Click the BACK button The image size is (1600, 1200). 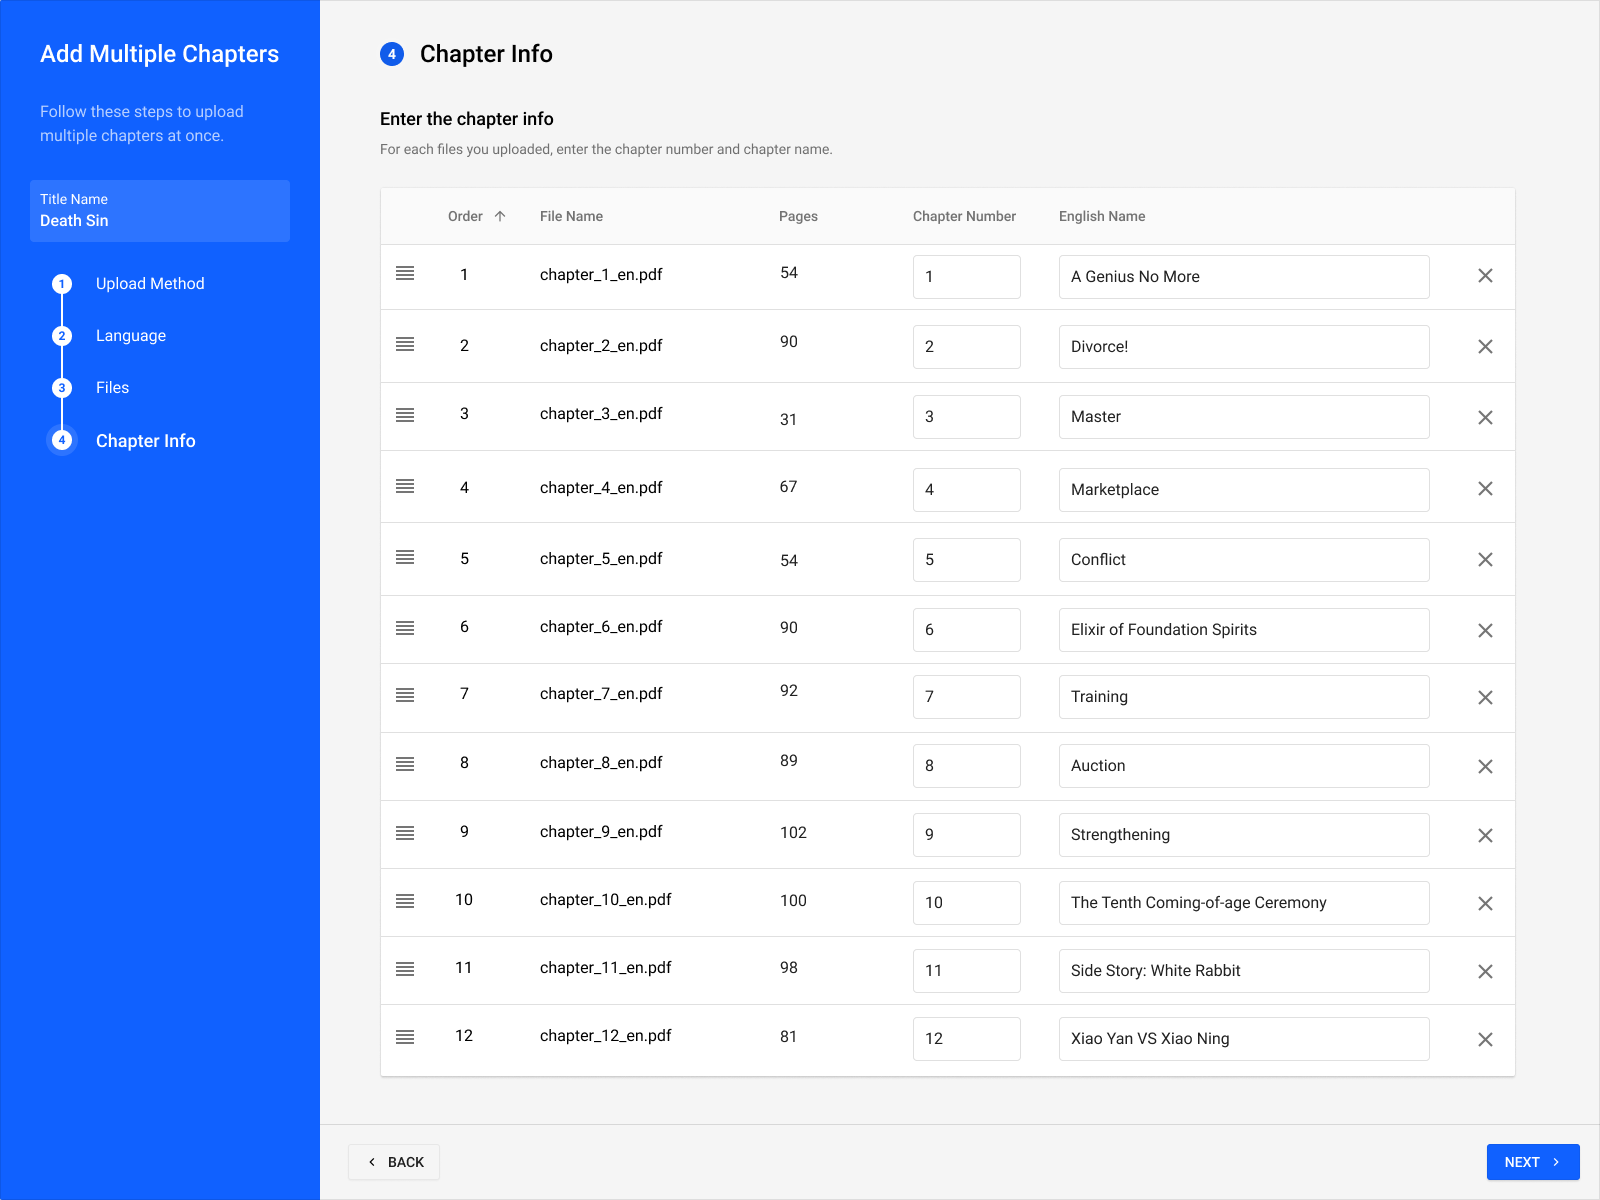click(394, 1162)
